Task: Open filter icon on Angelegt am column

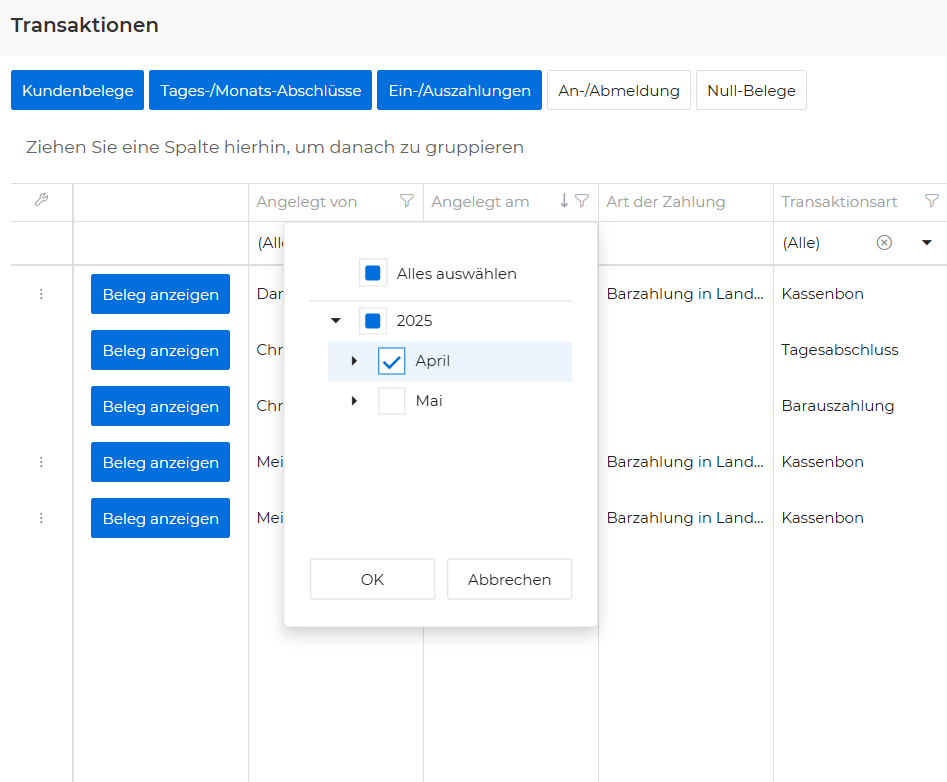Action: [582, 200]
